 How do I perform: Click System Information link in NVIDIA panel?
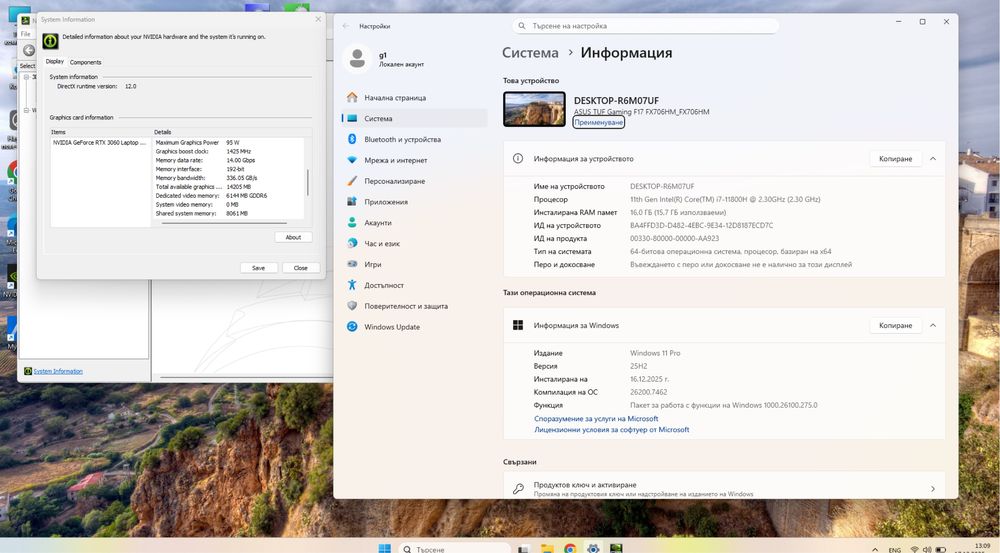click(x=58, y=371)
